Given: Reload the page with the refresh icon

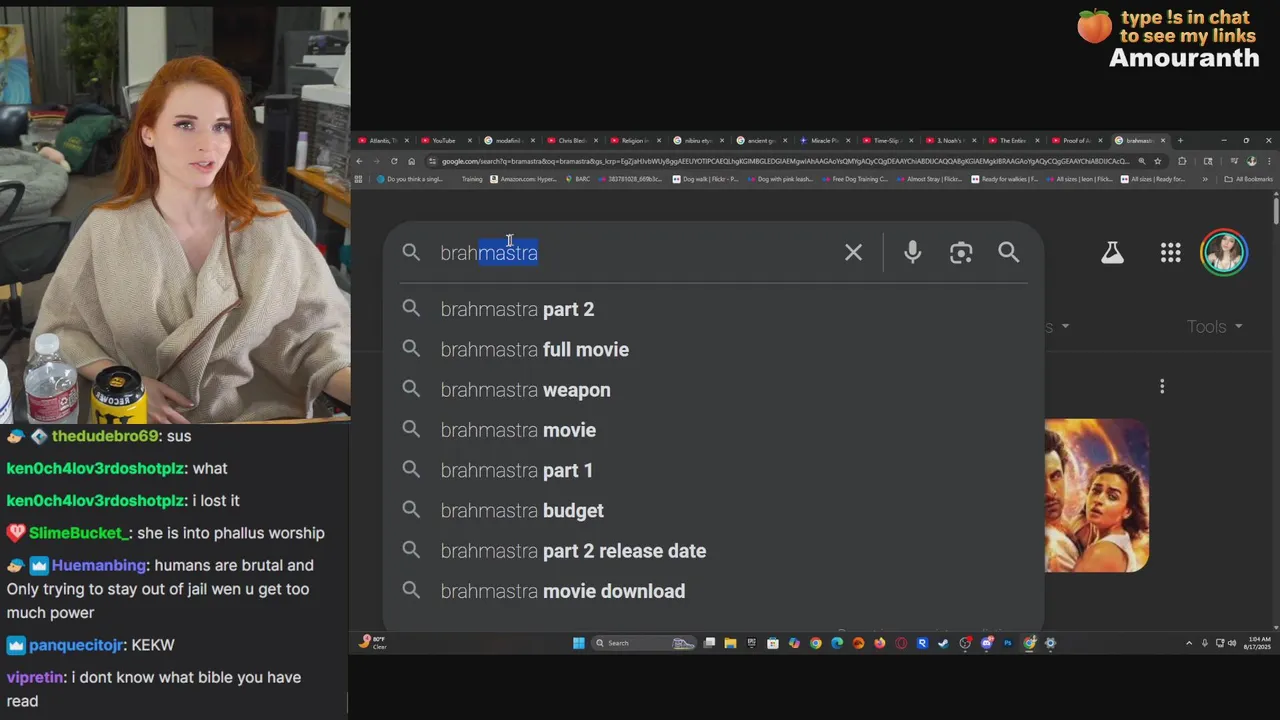Looking at the screenshot, I should pyautogui.click(x=394, y=161).
